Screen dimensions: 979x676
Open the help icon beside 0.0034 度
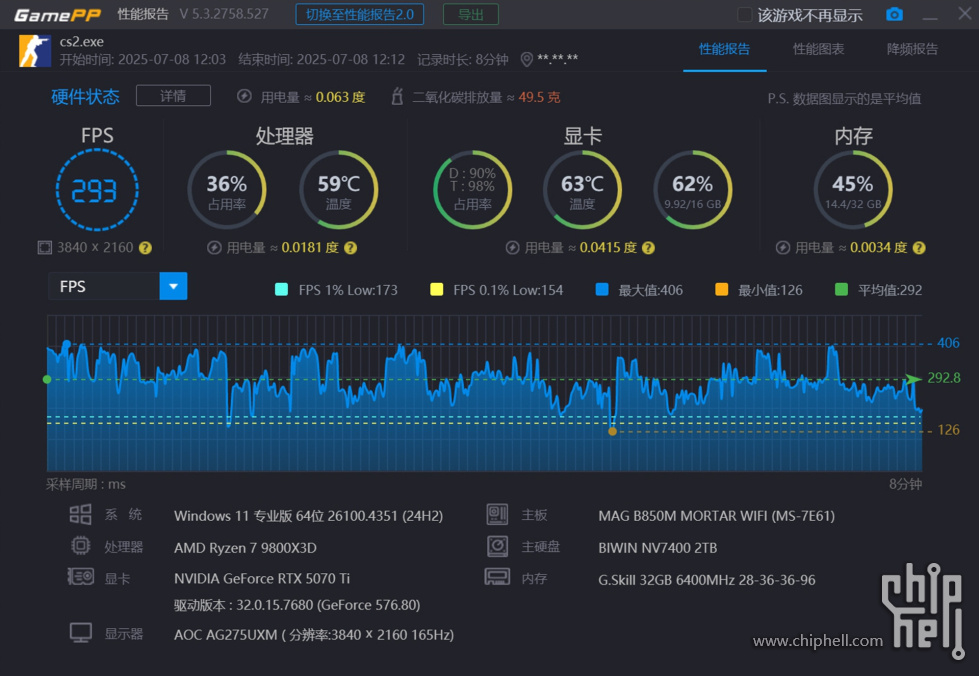[919, 248]
